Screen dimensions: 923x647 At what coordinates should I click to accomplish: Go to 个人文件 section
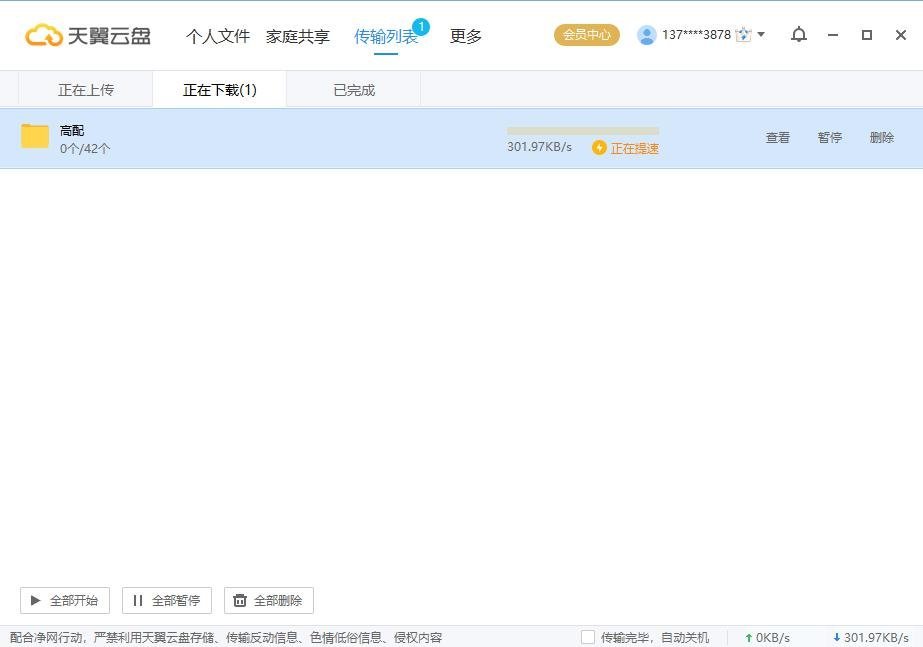click(218, 36)
